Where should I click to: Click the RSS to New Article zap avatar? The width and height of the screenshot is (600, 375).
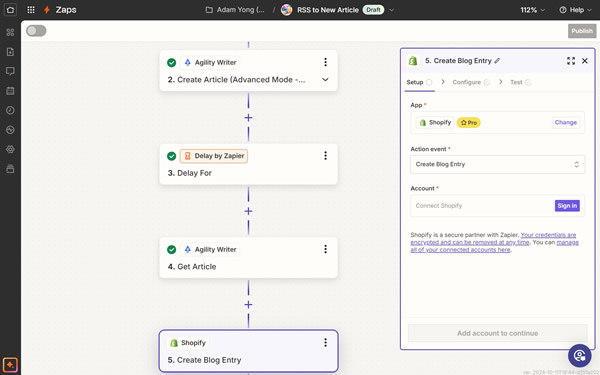point(286,10)
